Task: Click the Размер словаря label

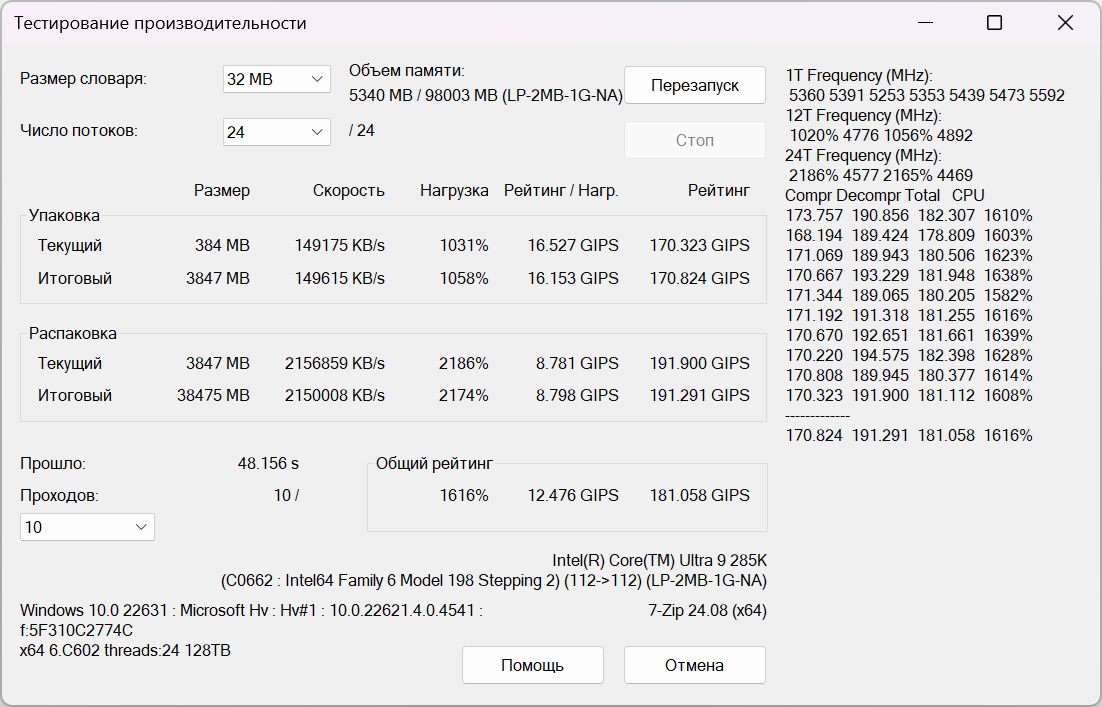Action: [83, 79]
